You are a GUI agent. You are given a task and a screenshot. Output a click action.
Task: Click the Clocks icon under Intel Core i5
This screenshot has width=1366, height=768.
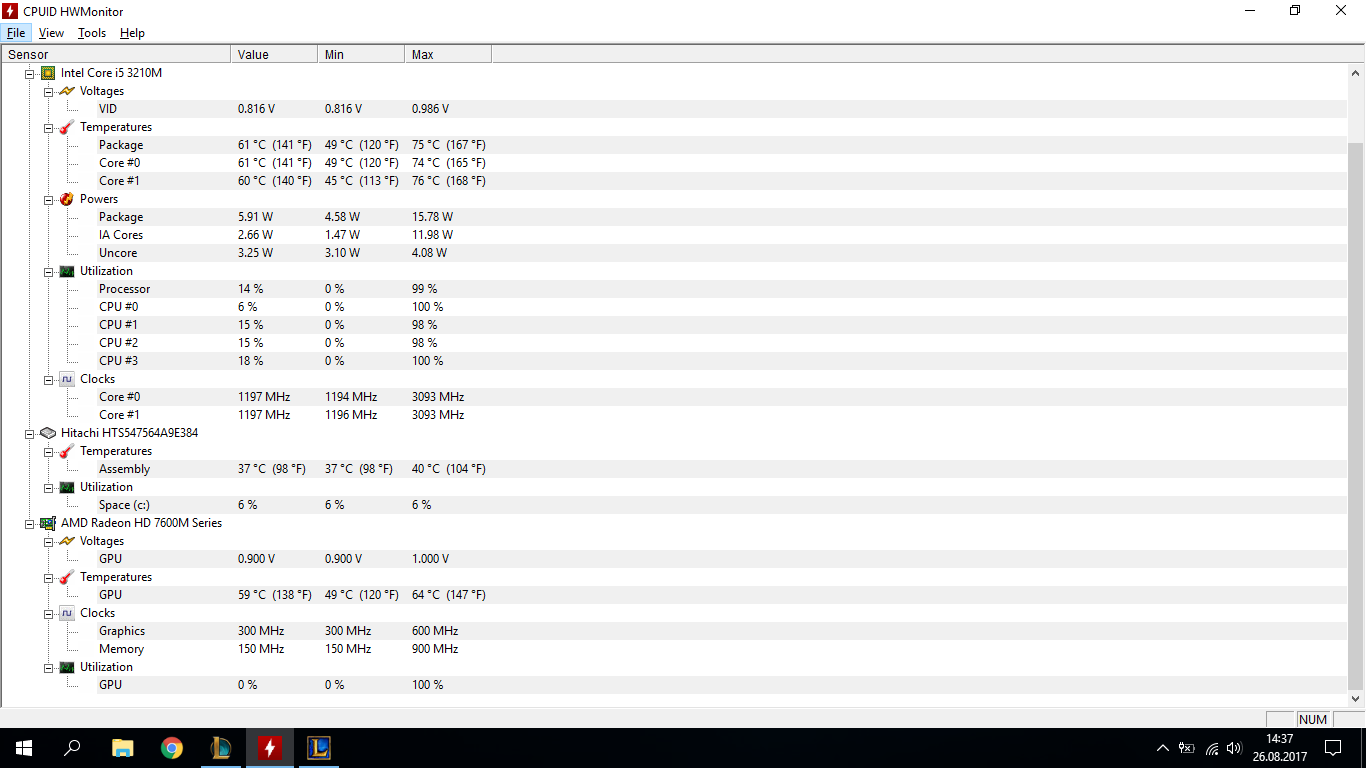pyautogui.click(x=67, y=379)
